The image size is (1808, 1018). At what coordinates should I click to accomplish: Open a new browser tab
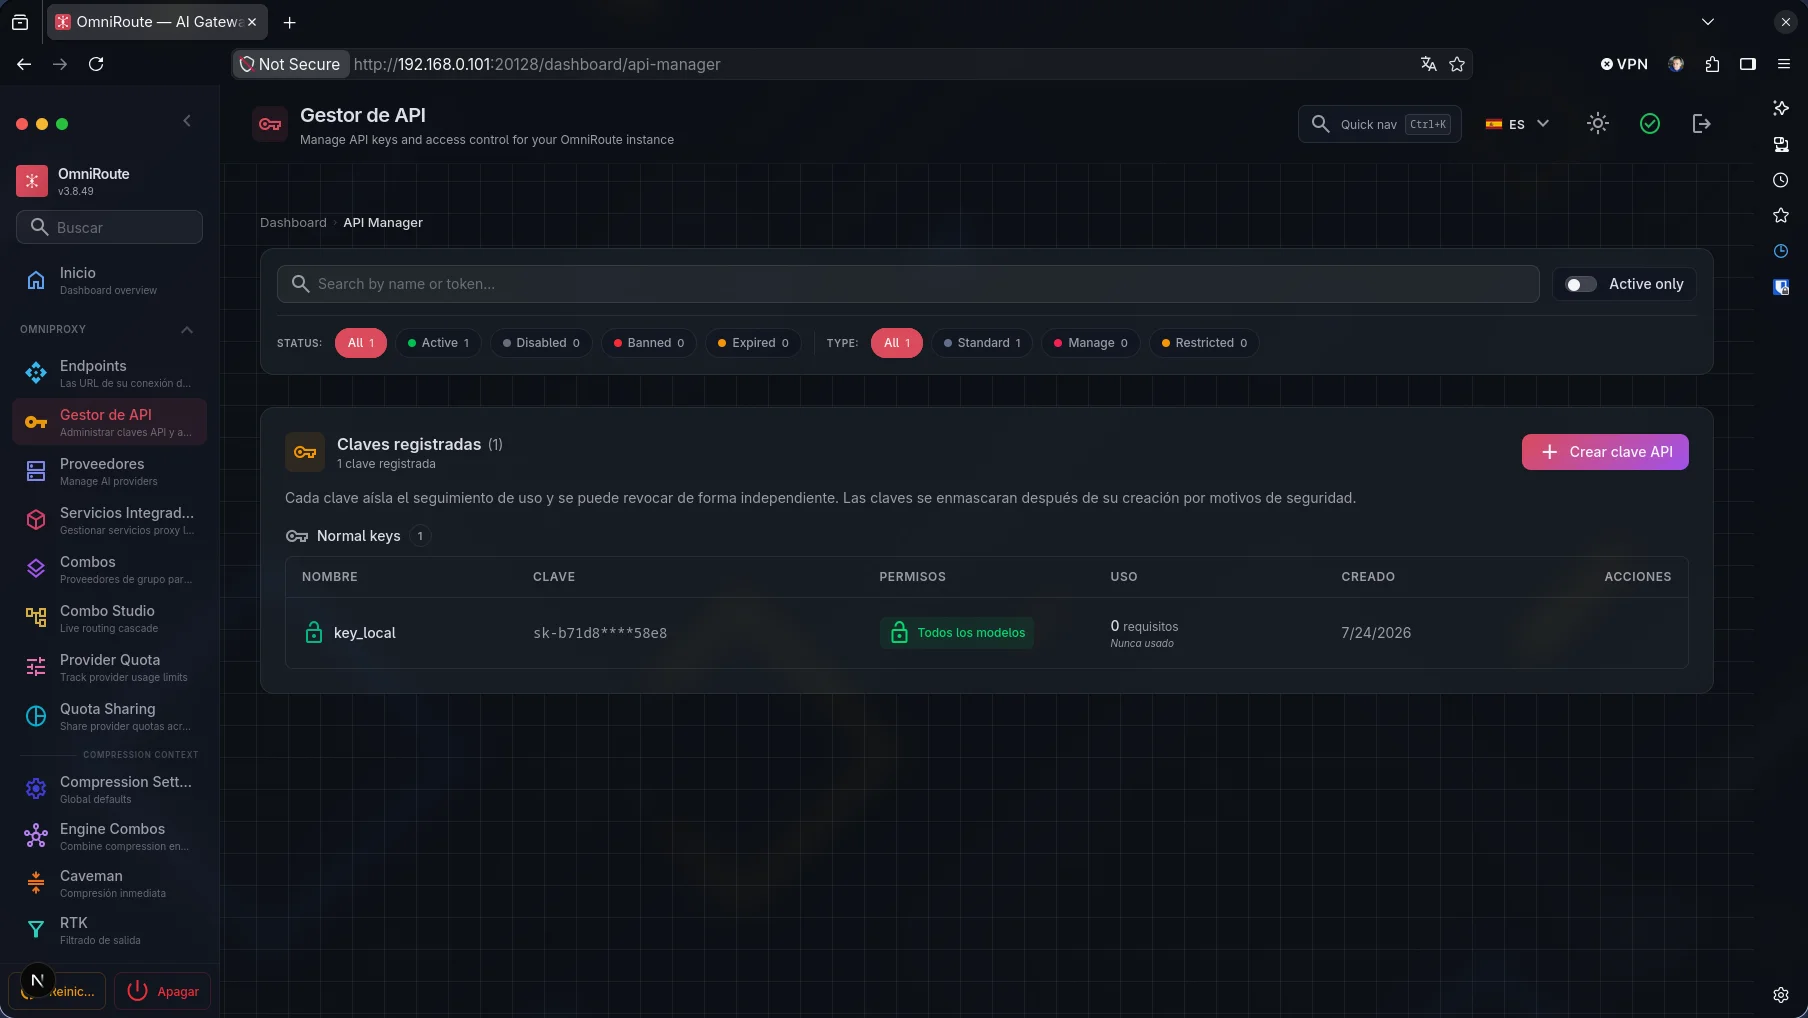coord(290,22)
